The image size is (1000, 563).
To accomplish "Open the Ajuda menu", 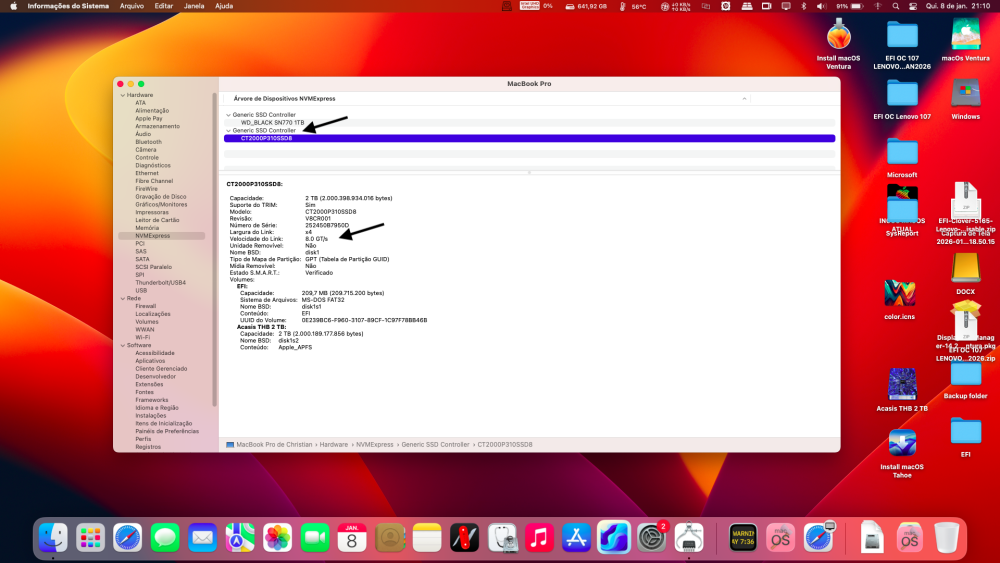I will [x=224, y=6].
